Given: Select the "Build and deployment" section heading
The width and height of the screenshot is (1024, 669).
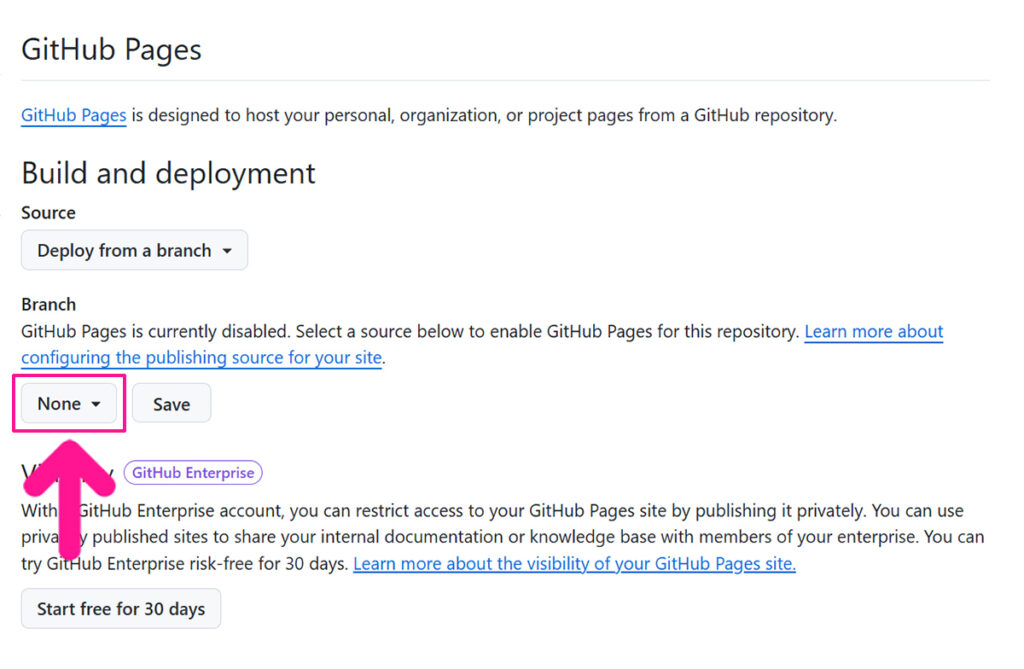Looking at the screenshot, I should click(168, 173).
